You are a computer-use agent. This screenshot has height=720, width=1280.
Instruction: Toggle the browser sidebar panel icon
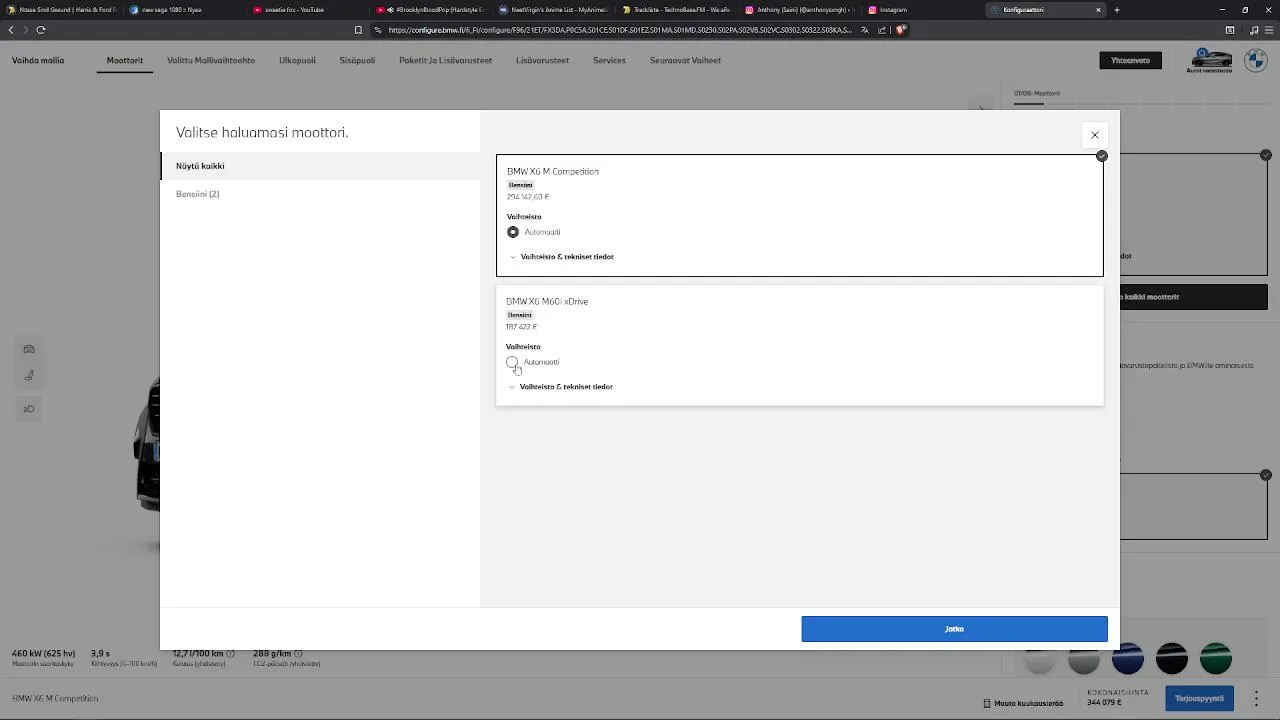1230,30
